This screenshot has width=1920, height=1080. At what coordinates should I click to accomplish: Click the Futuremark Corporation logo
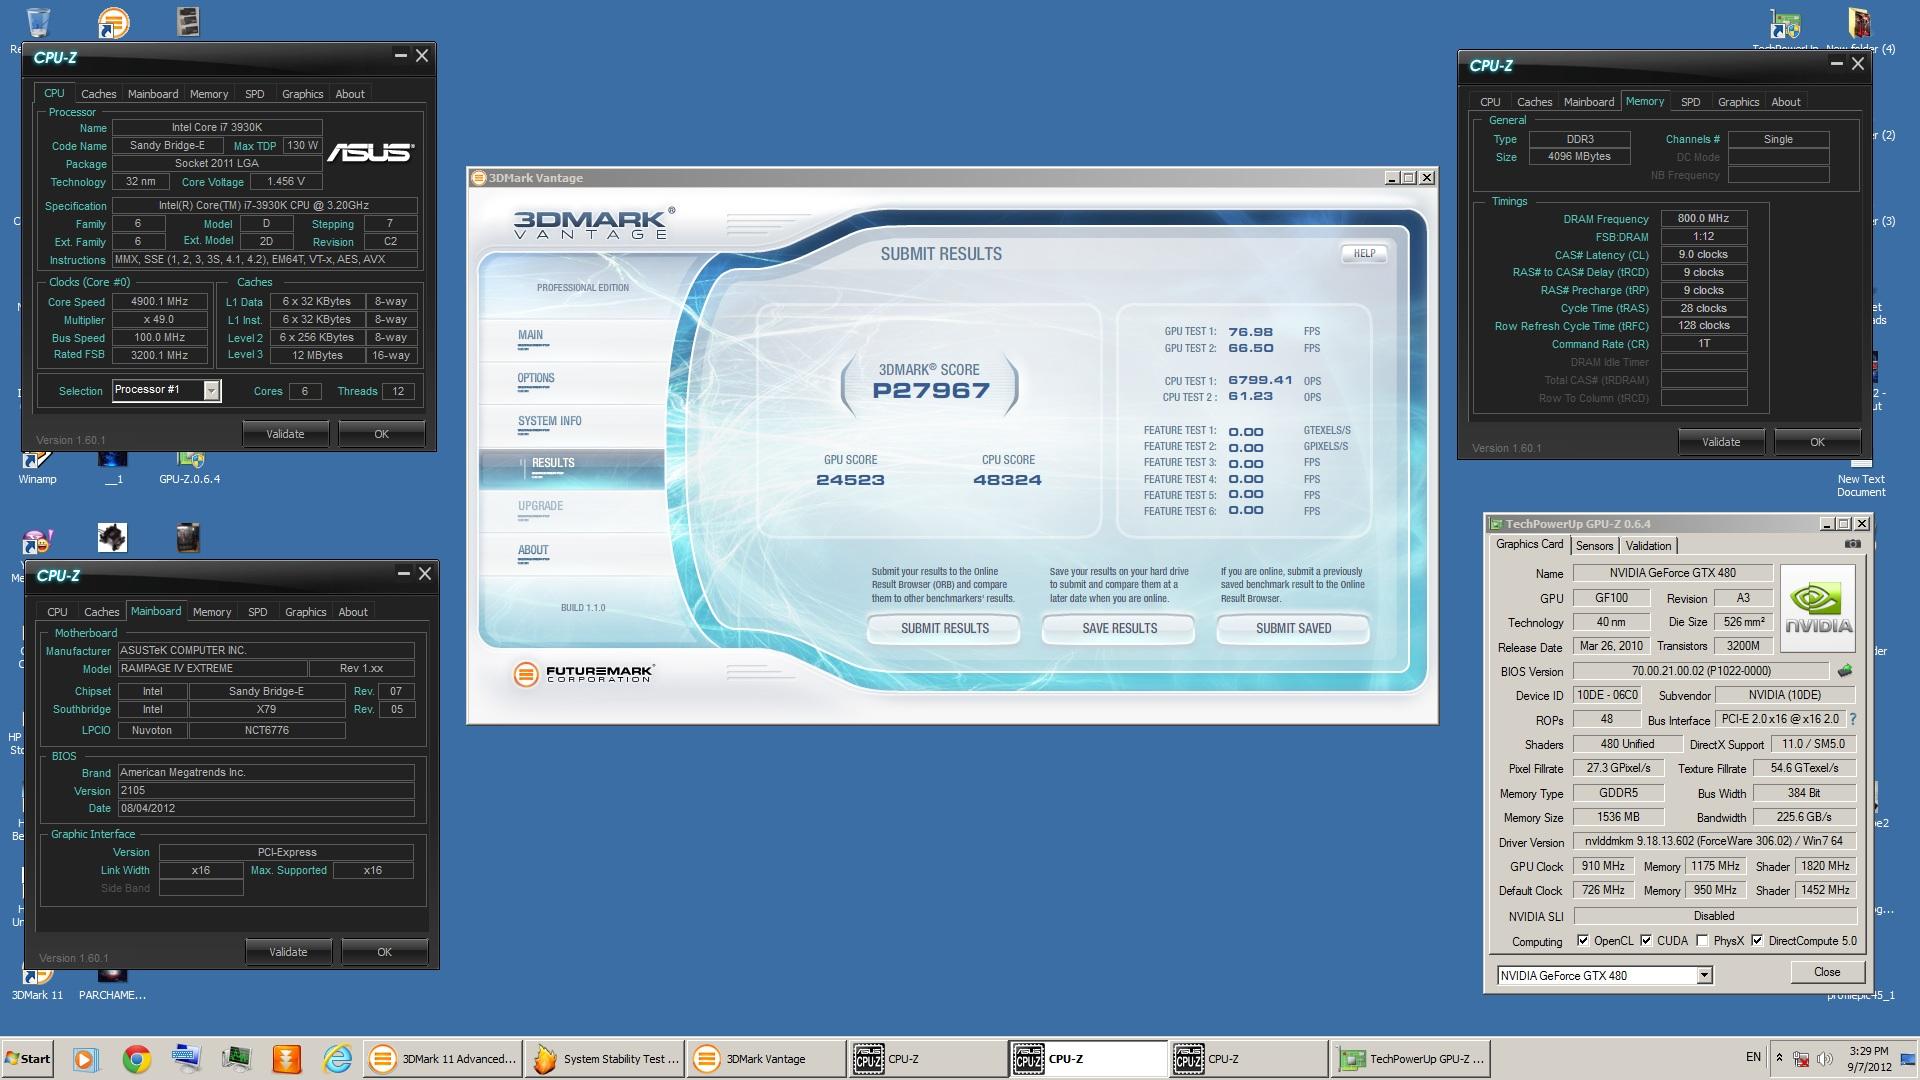(583, 674)
